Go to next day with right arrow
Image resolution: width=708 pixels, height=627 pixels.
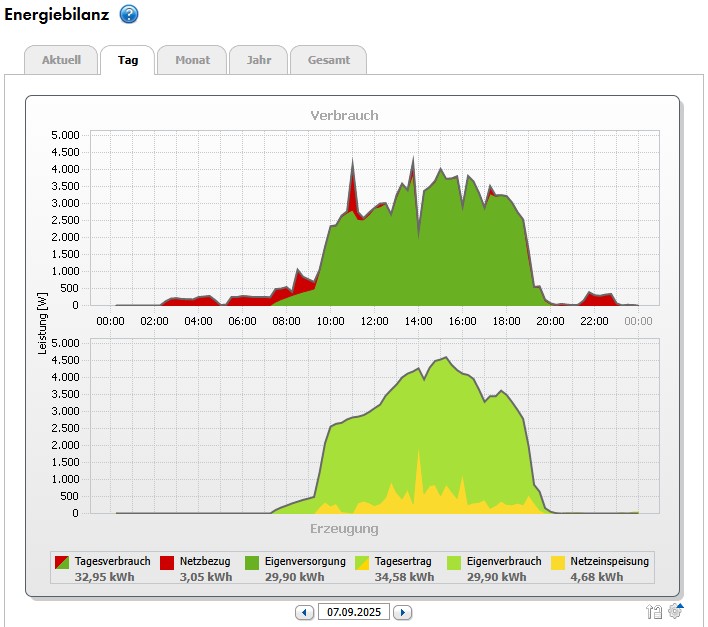tap(402, 612)
